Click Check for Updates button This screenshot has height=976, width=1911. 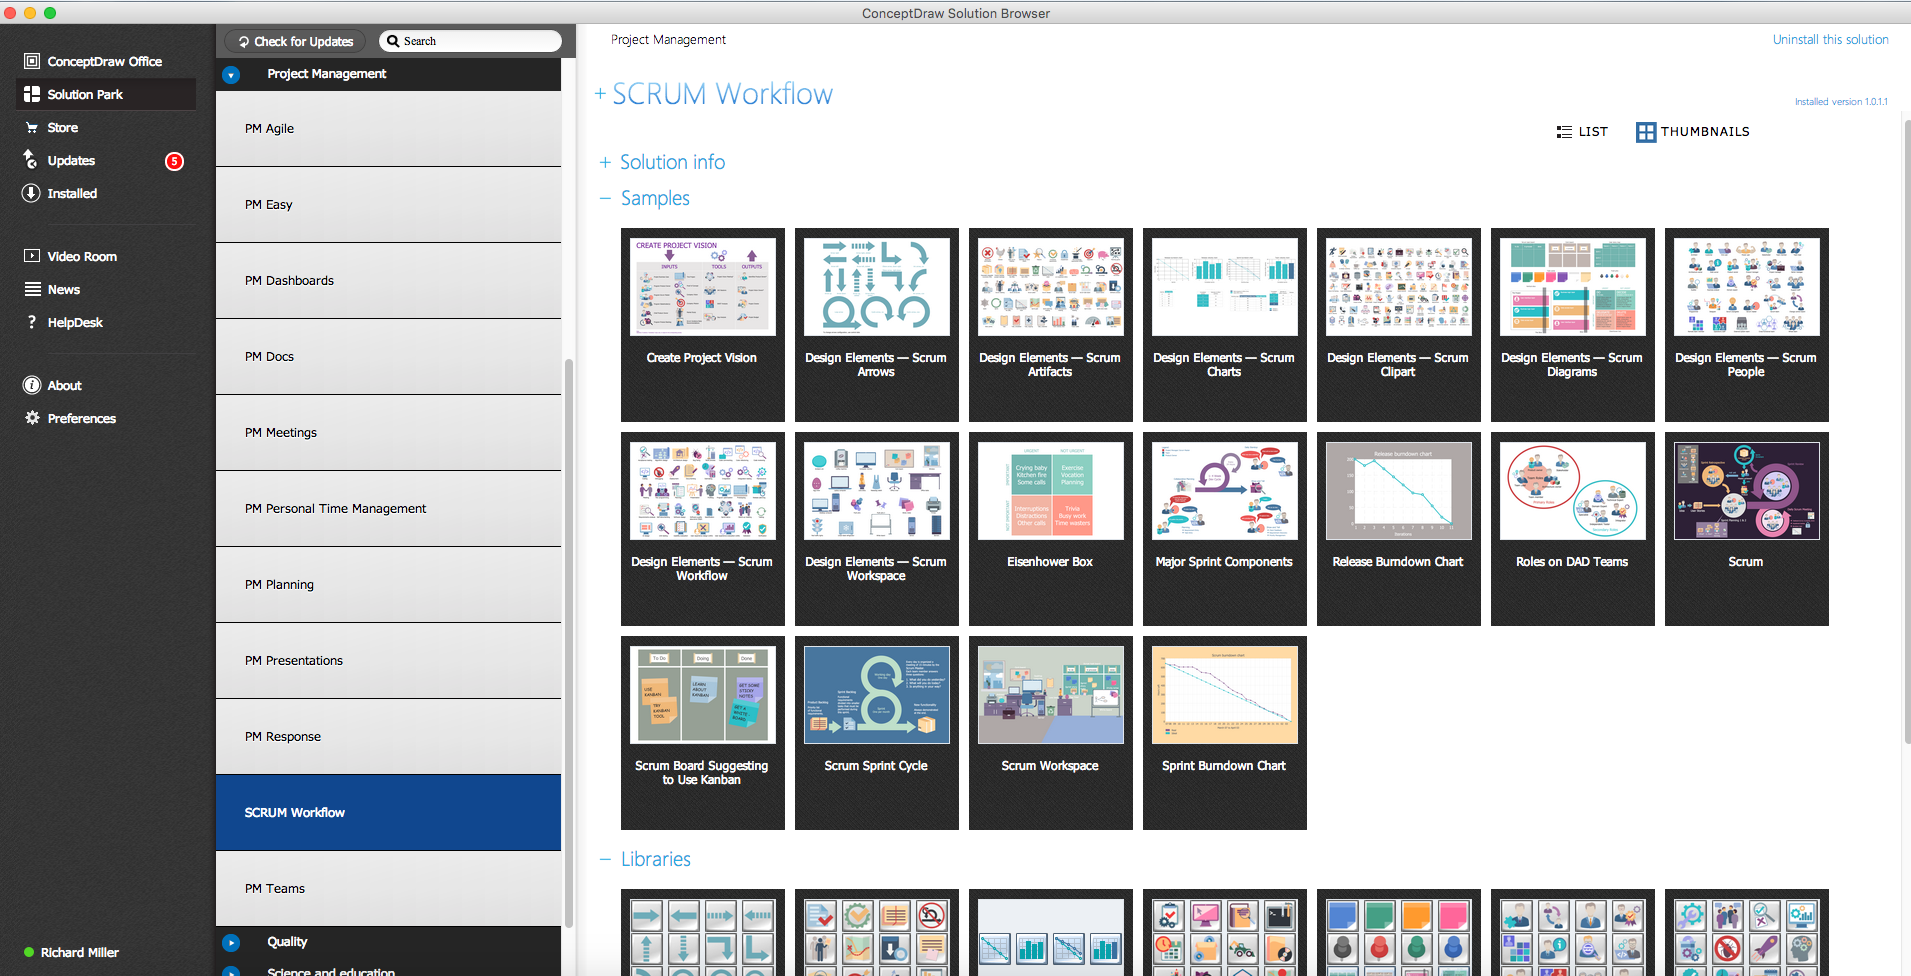point(295,41)
